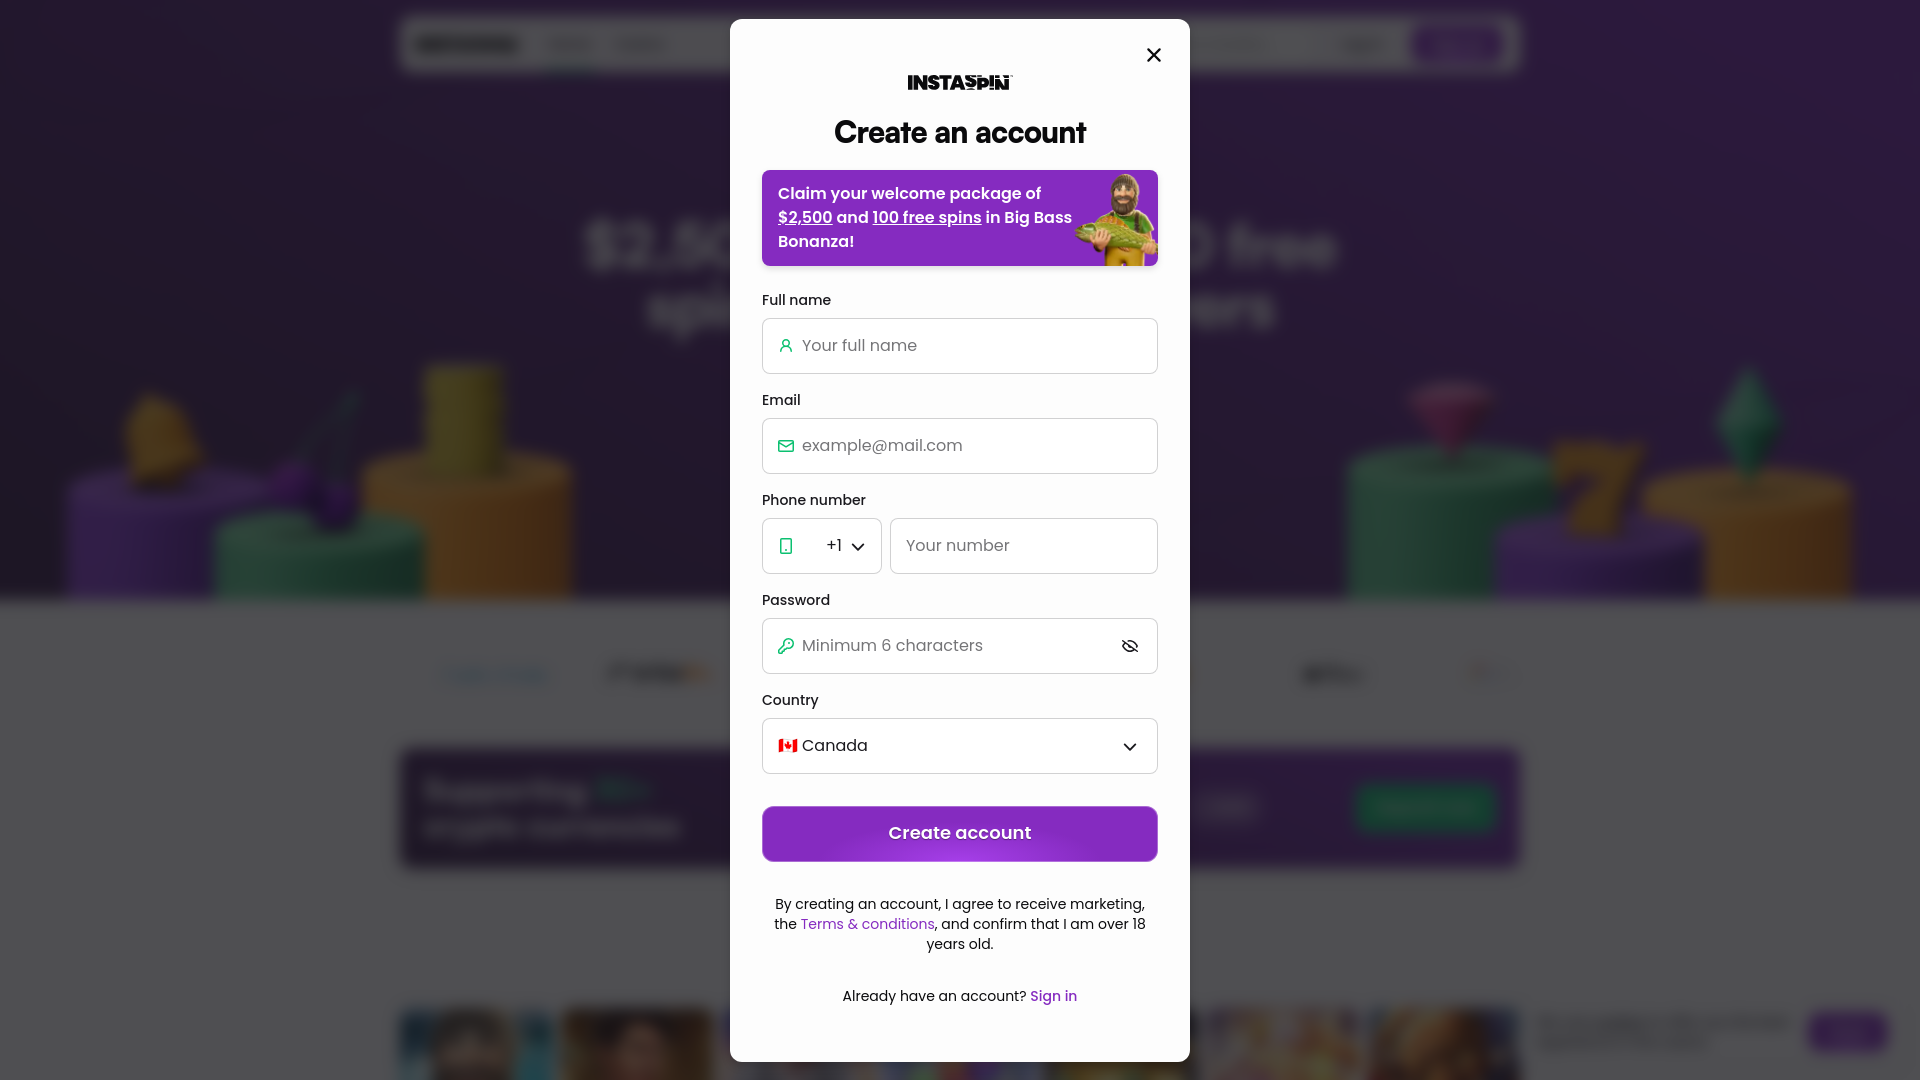Close the Create an account dialog
Viewport: 1920px width, 1080px height.
pyautogui.click(x=1154, y=55)
